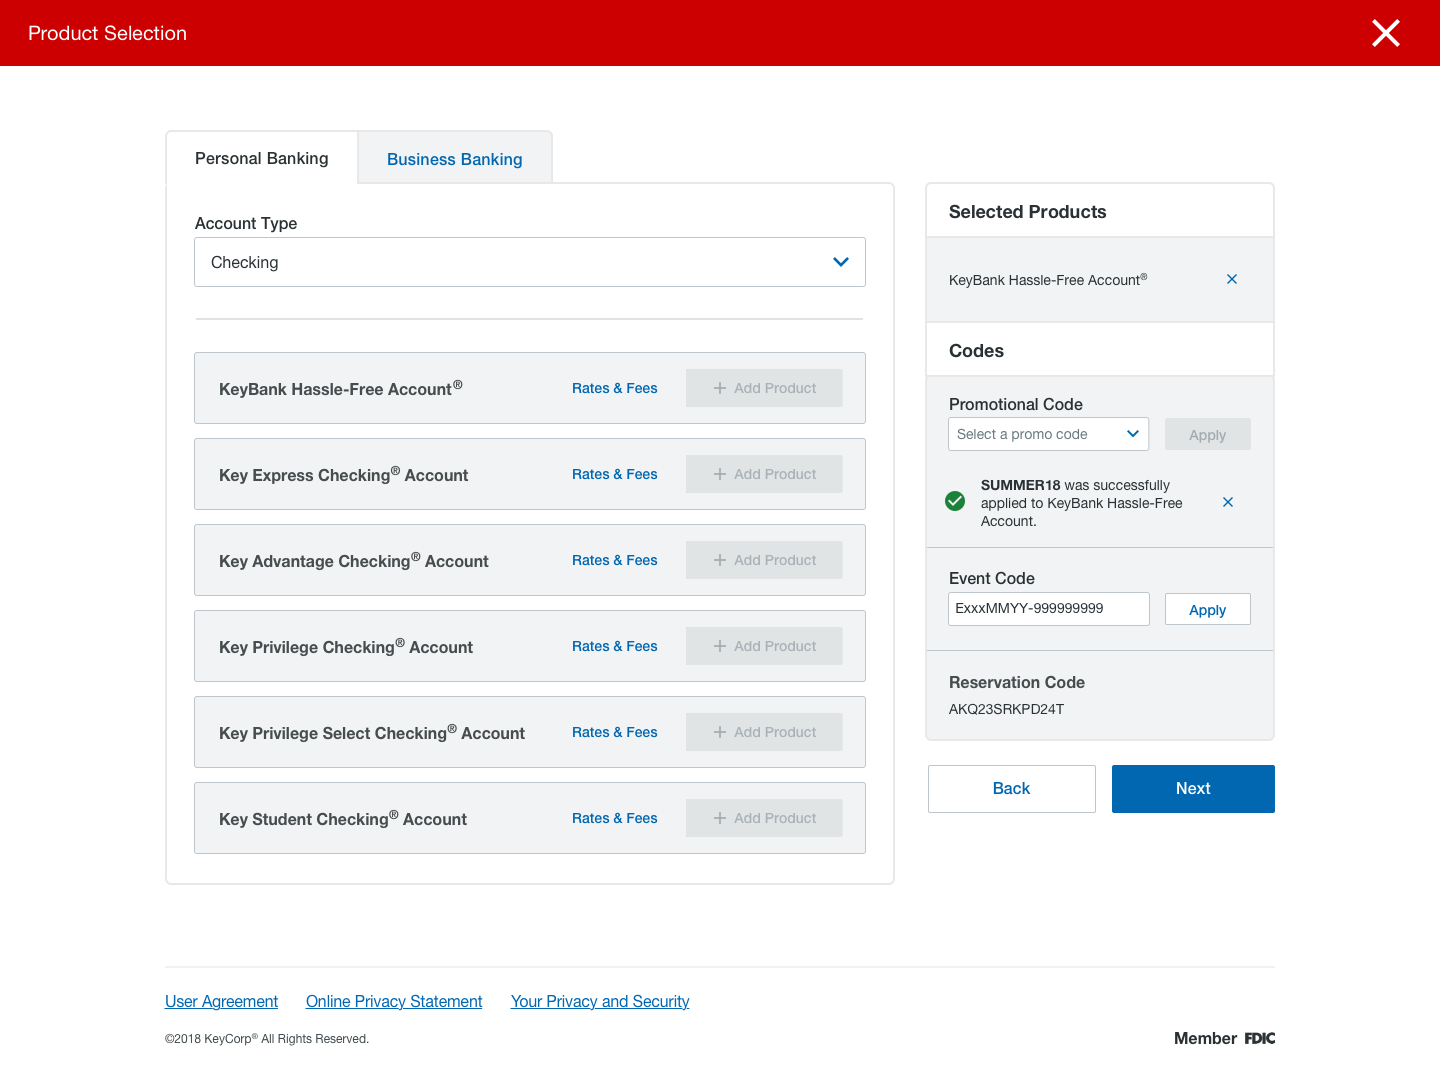Switch to the Business Banking tab

(x=455, y=159)
